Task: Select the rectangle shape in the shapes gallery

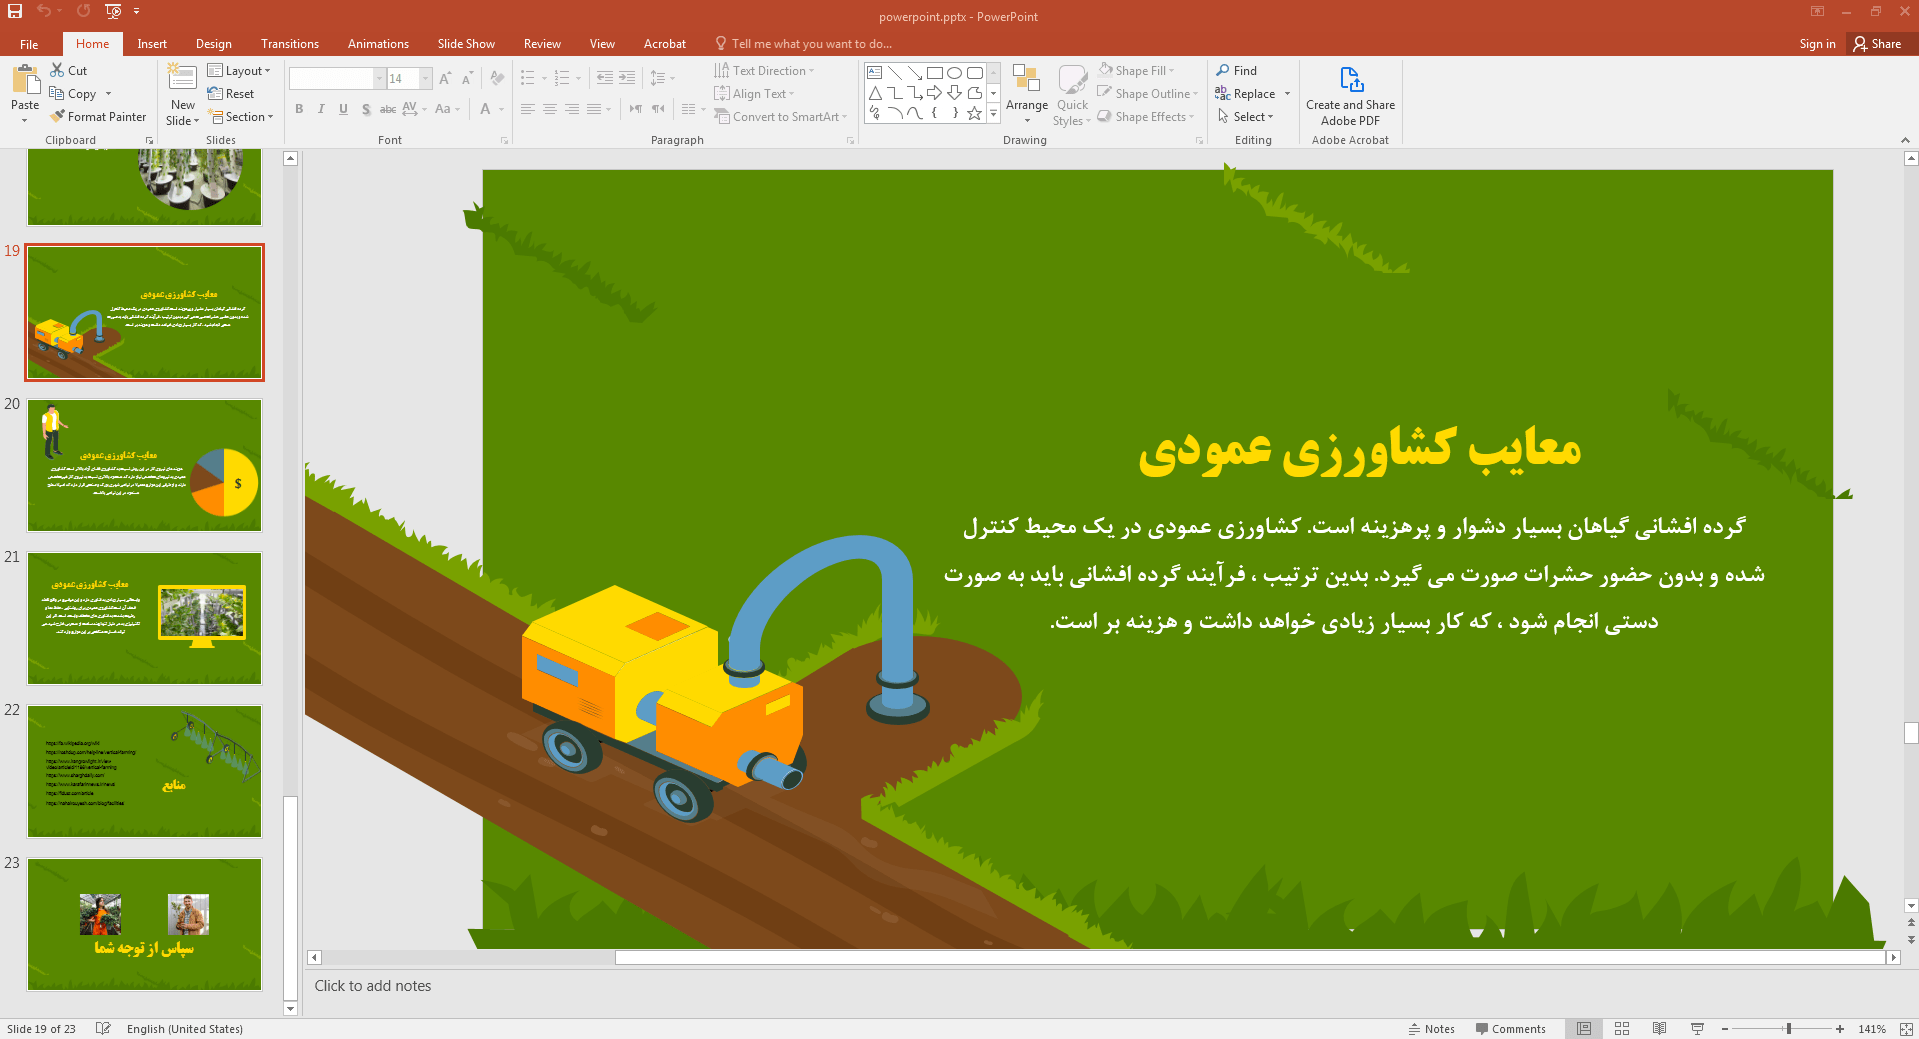Action: [934, 73]
